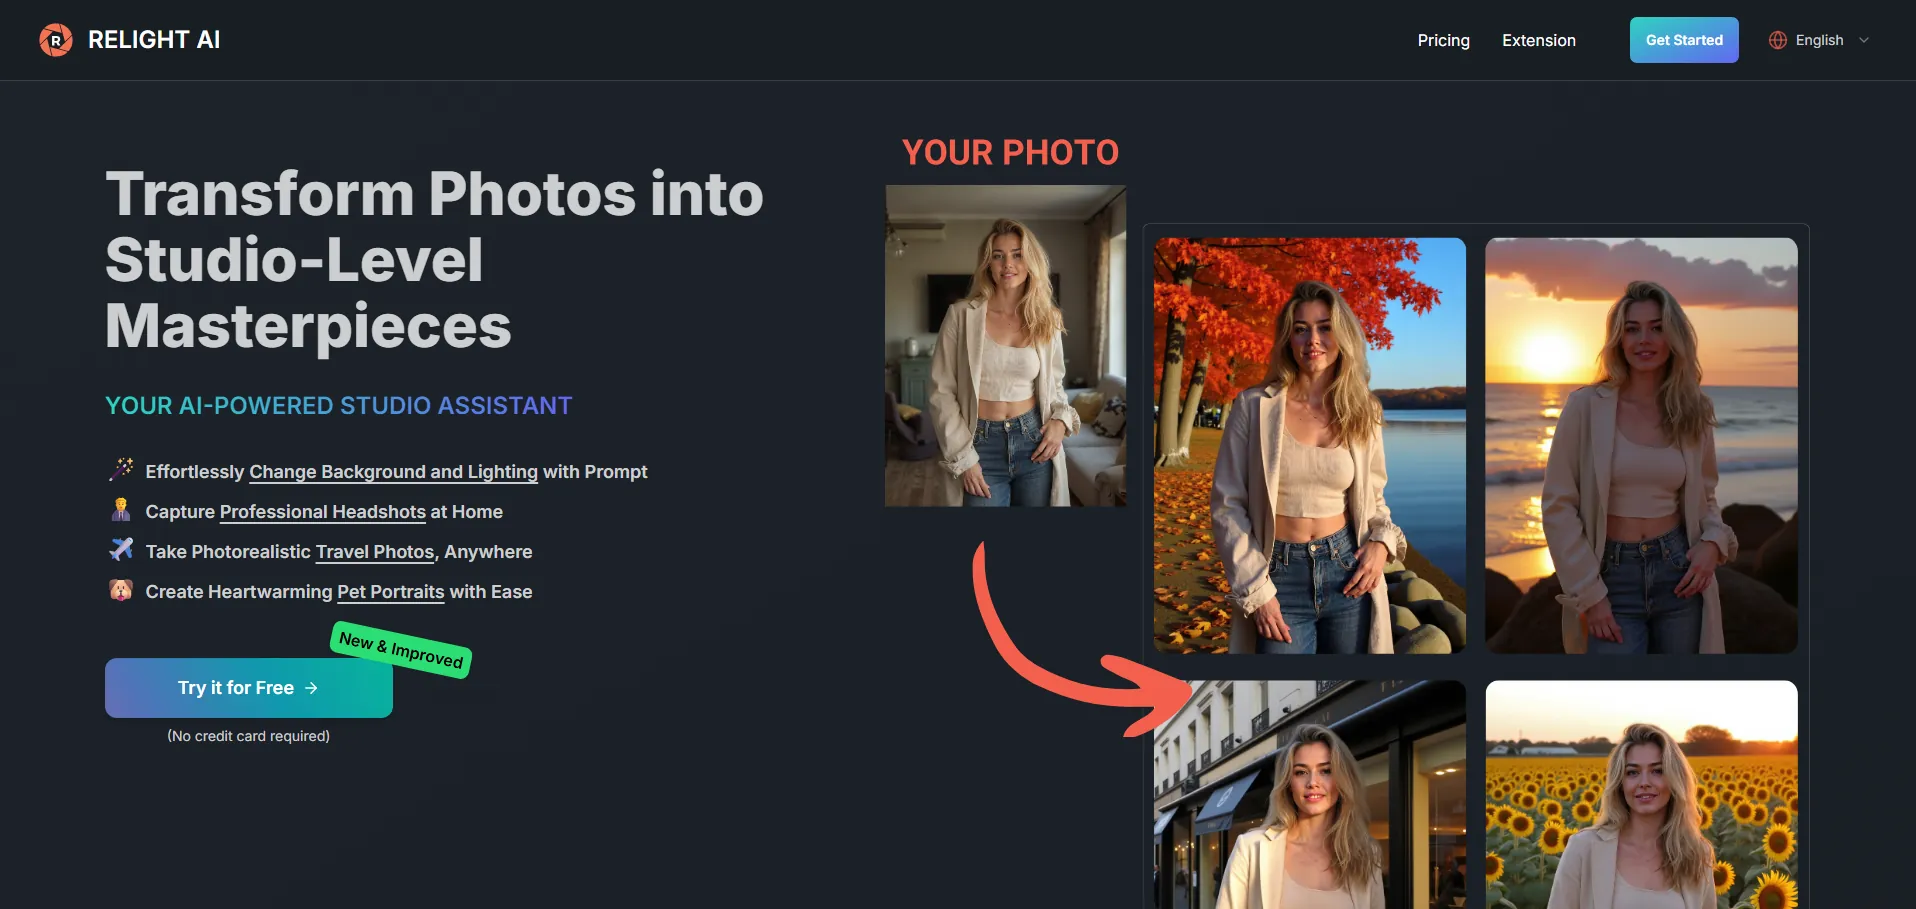Open the Pet Portraits link
The height and width of the screenshot is (909, 1916).
click(x=390, y=592)
